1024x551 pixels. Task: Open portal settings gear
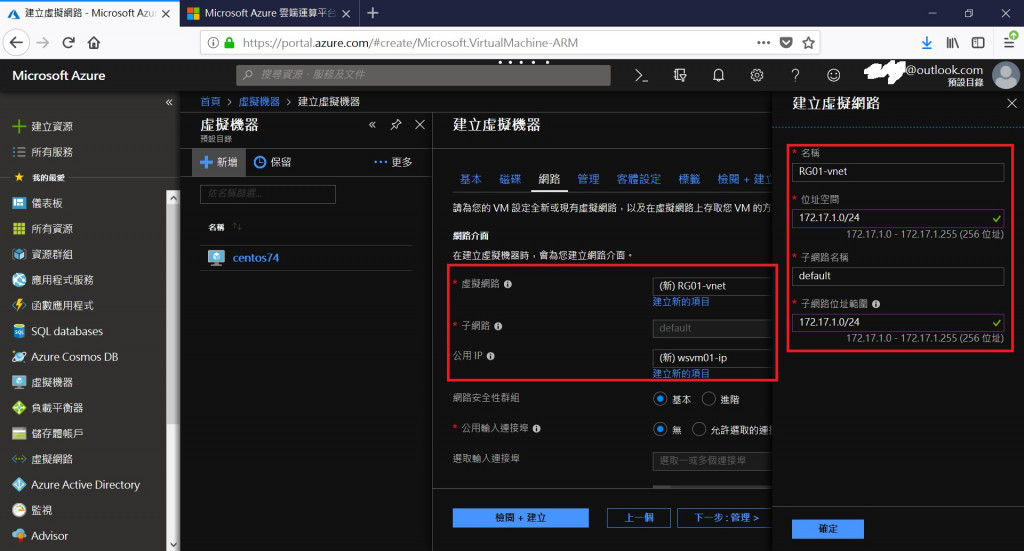[756, 76]
